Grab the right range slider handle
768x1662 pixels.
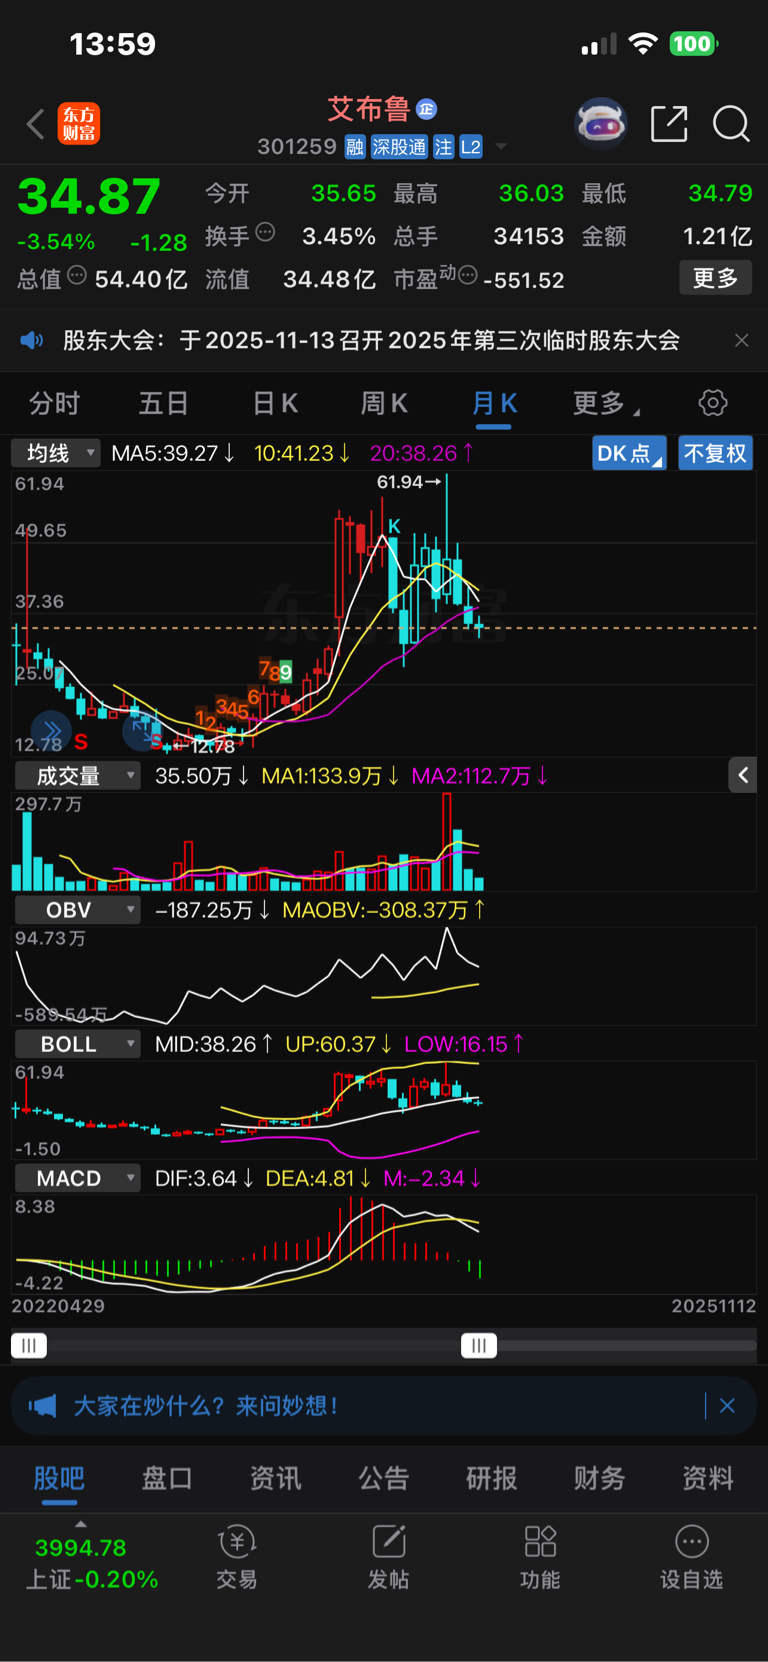click(479, 1345)
